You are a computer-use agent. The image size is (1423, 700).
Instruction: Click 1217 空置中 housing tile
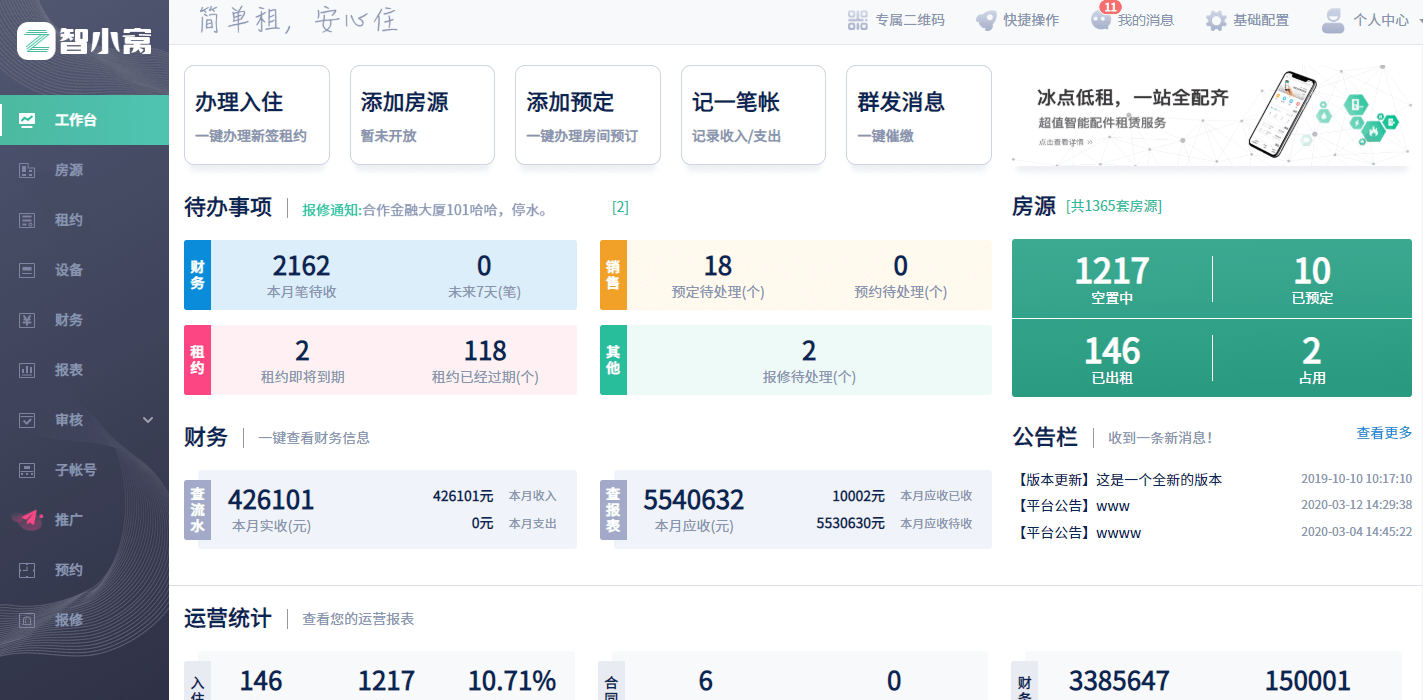tap(1112, 279)
